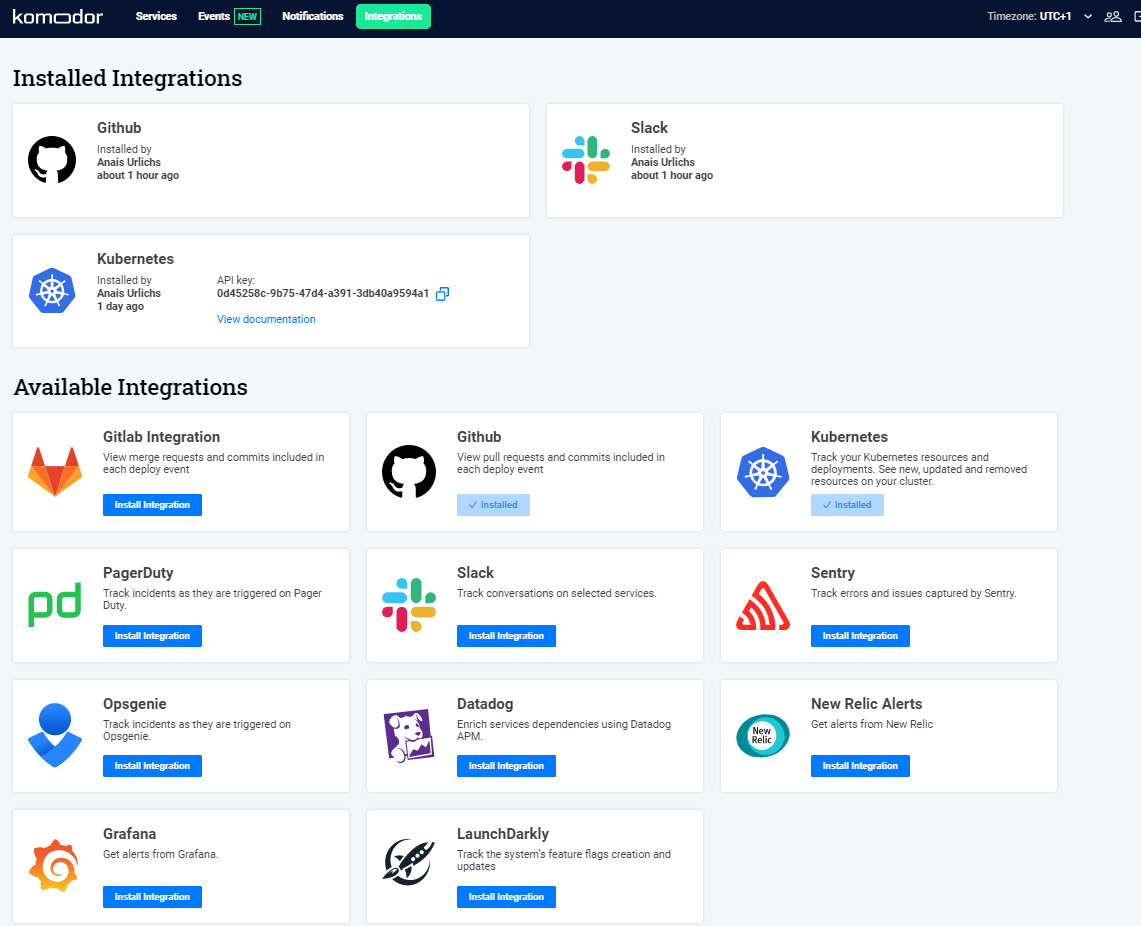Copy the Kubernetes API key

(442, 294)
